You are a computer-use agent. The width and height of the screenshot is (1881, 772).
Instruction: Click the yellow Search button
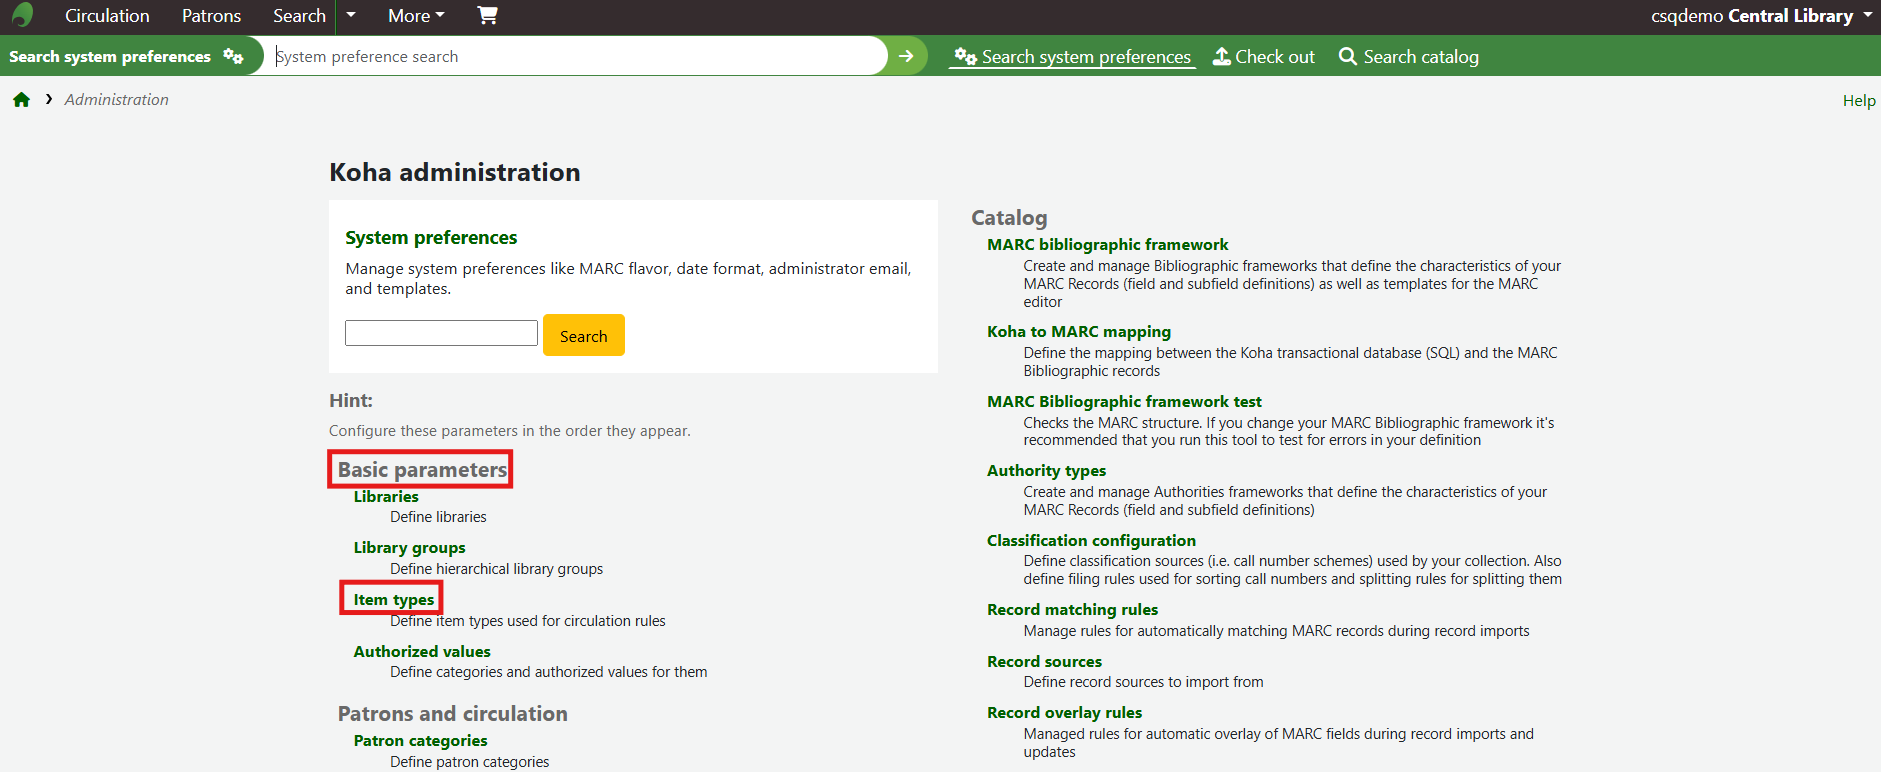click(x=583, y=336)
